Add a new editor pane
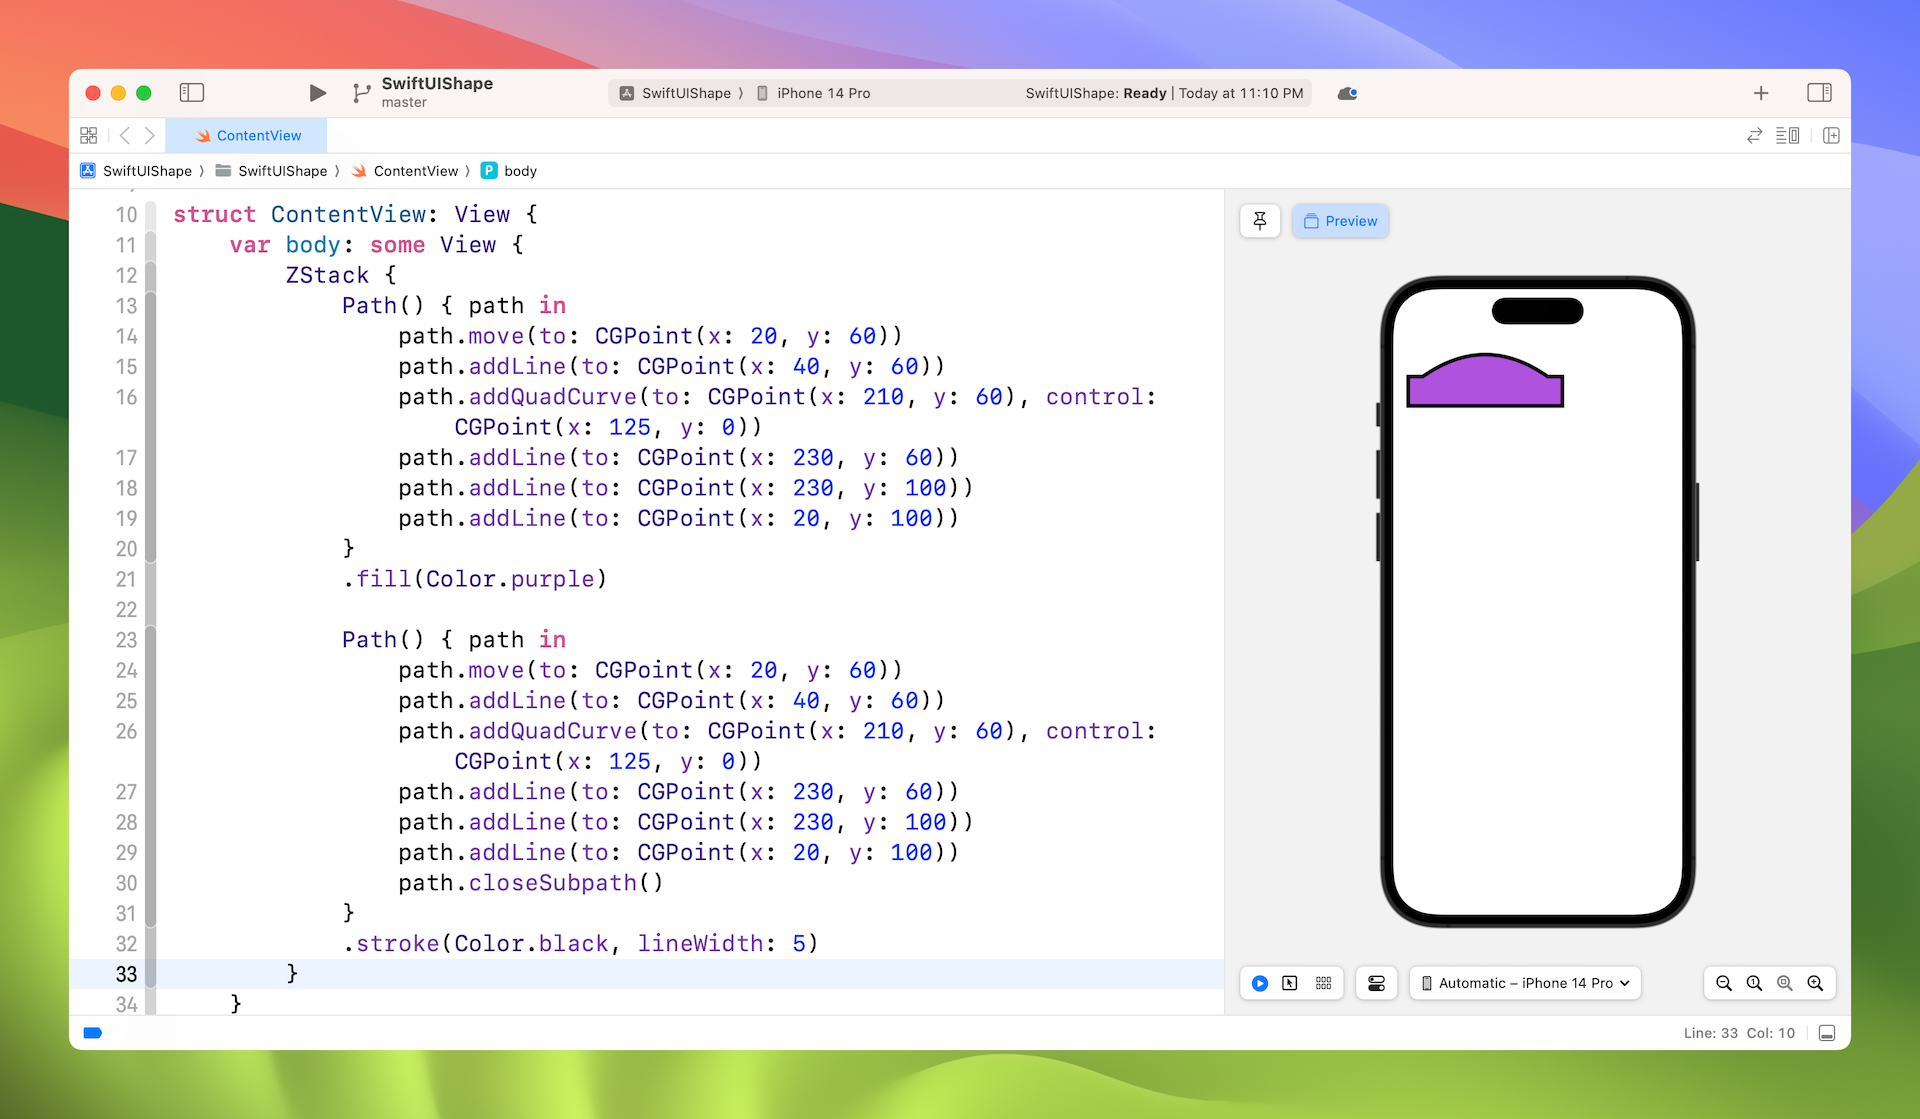 [1831, 135]
